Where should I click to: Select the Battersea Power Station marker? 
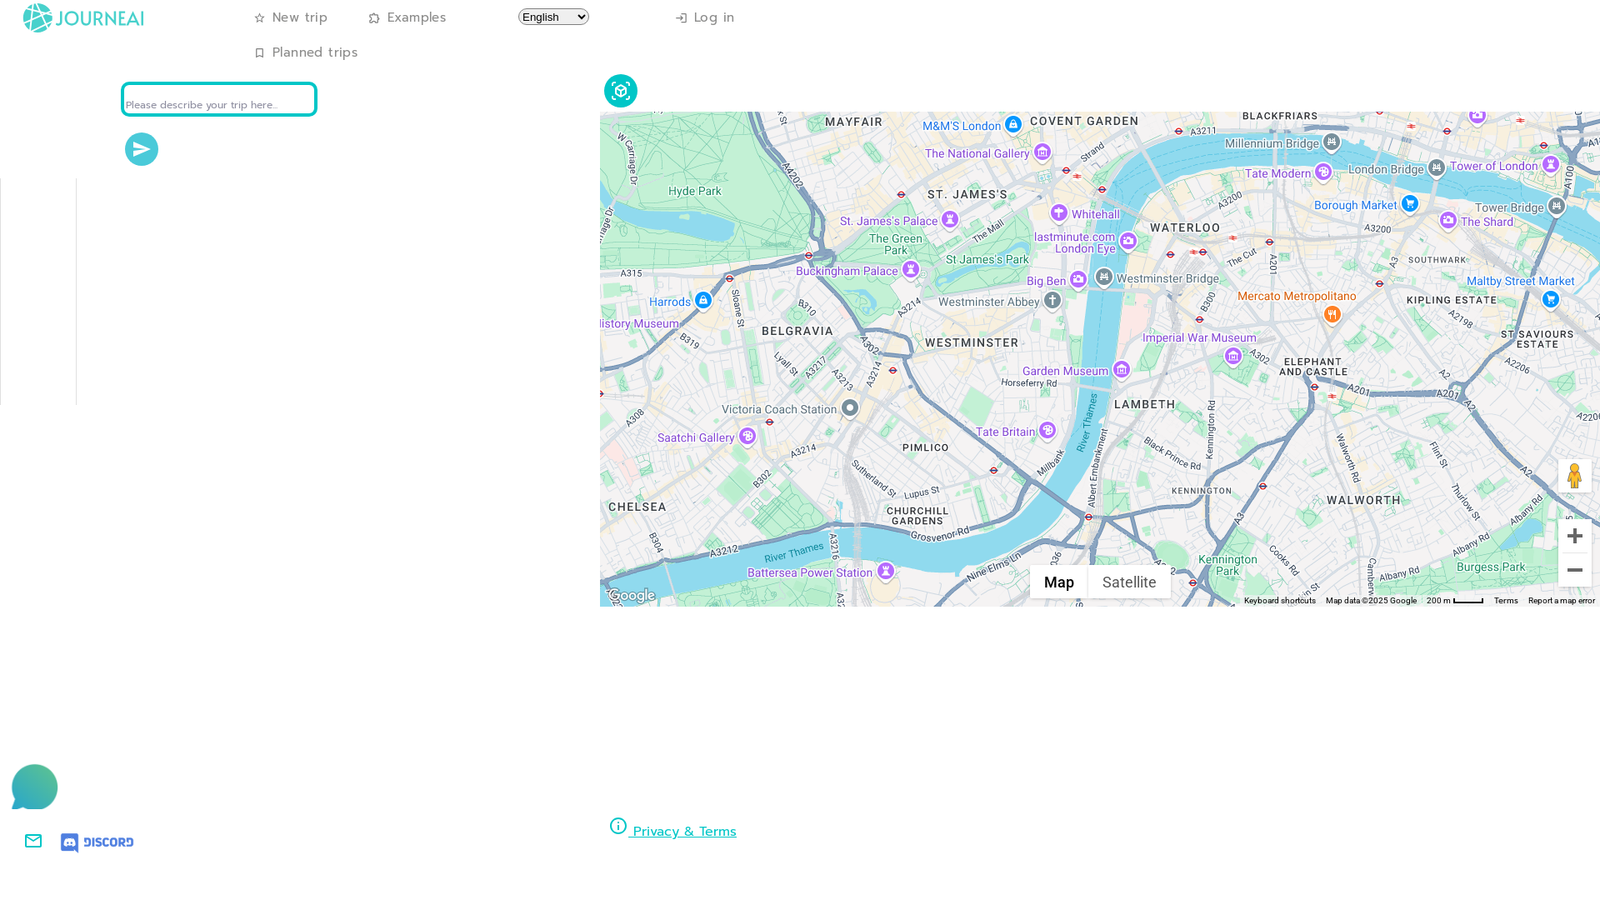pos(885,571)
